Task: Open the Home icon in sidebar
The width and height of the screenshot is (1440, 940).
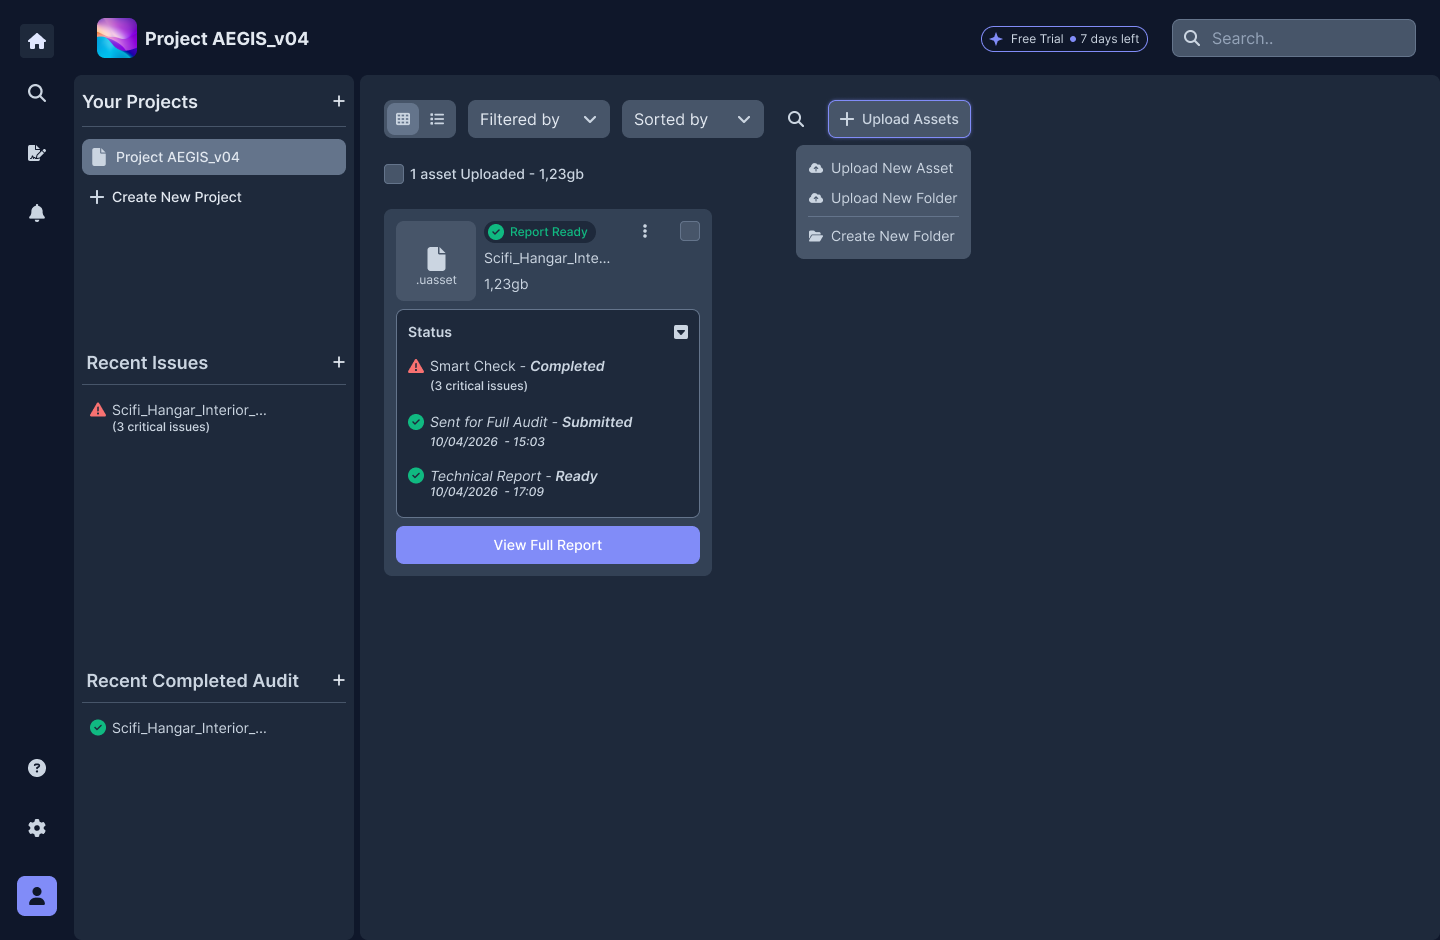Action: pyautogui.click(x=37, y=41)
